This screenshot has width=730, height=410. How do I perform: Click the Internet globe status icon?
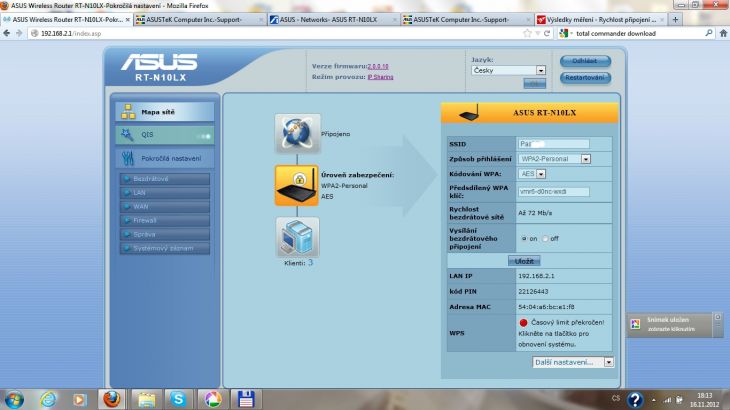pos(297,134)
